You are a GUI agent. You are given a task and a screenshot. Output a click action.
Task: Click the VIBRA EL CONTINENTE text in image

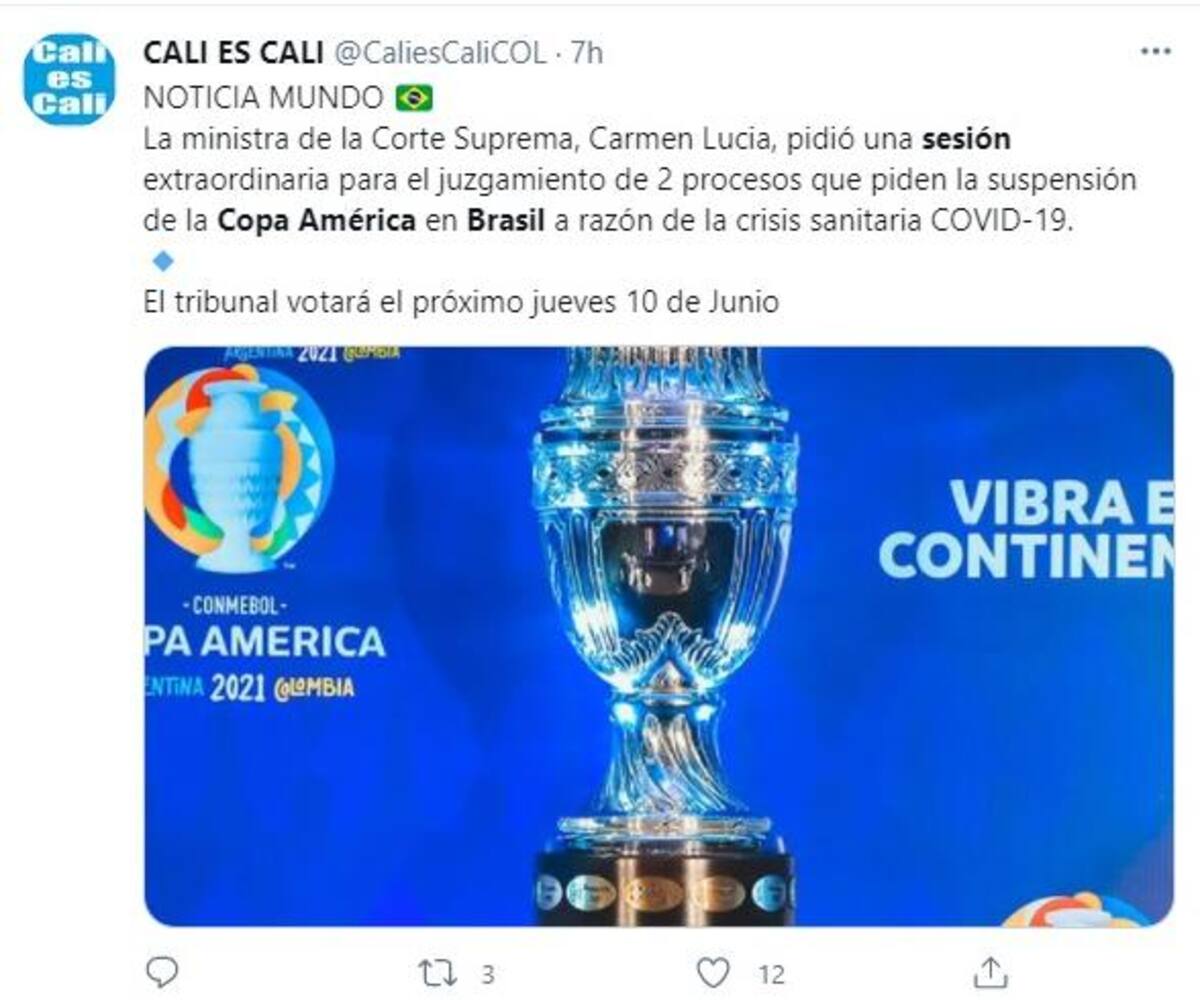(x=1027, y=530)
